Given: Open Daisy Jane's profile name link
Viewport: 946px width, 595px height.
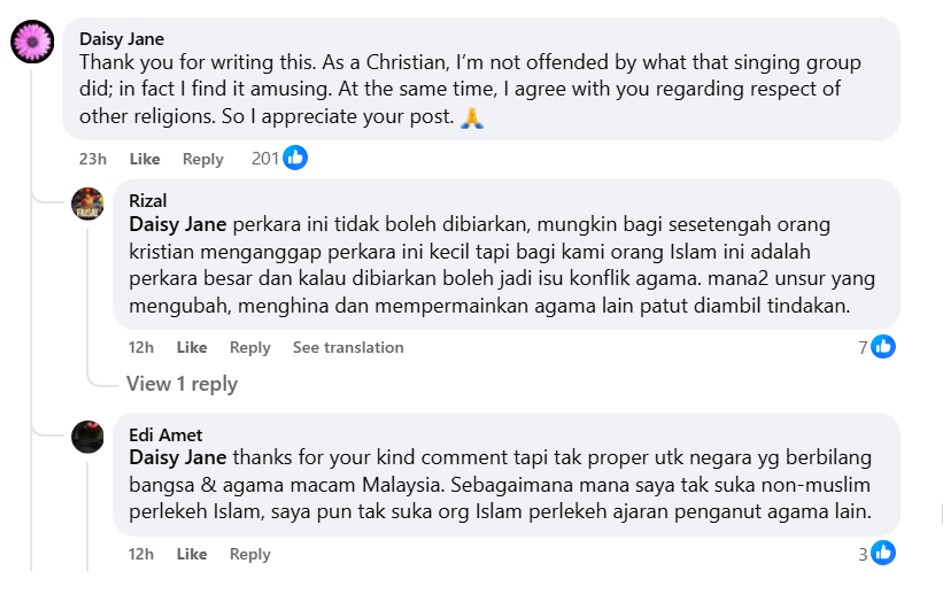Looking at the screenshot, I should tap(122, 39).
